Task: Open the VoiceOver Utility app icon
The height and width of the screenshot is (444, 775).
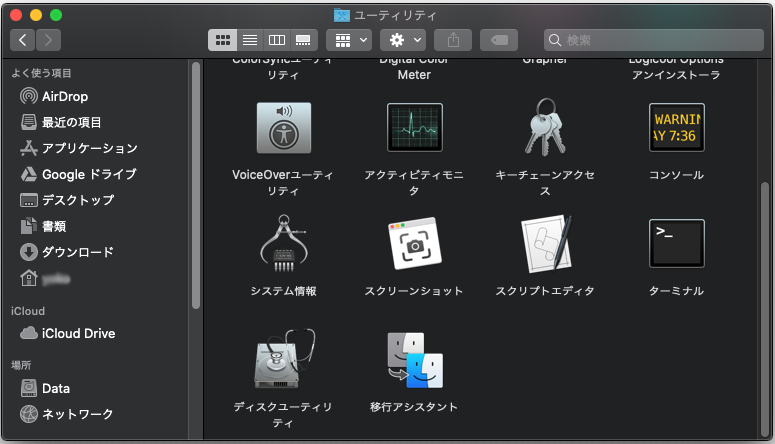Action: pyautogui.click(x=284, y=128)
